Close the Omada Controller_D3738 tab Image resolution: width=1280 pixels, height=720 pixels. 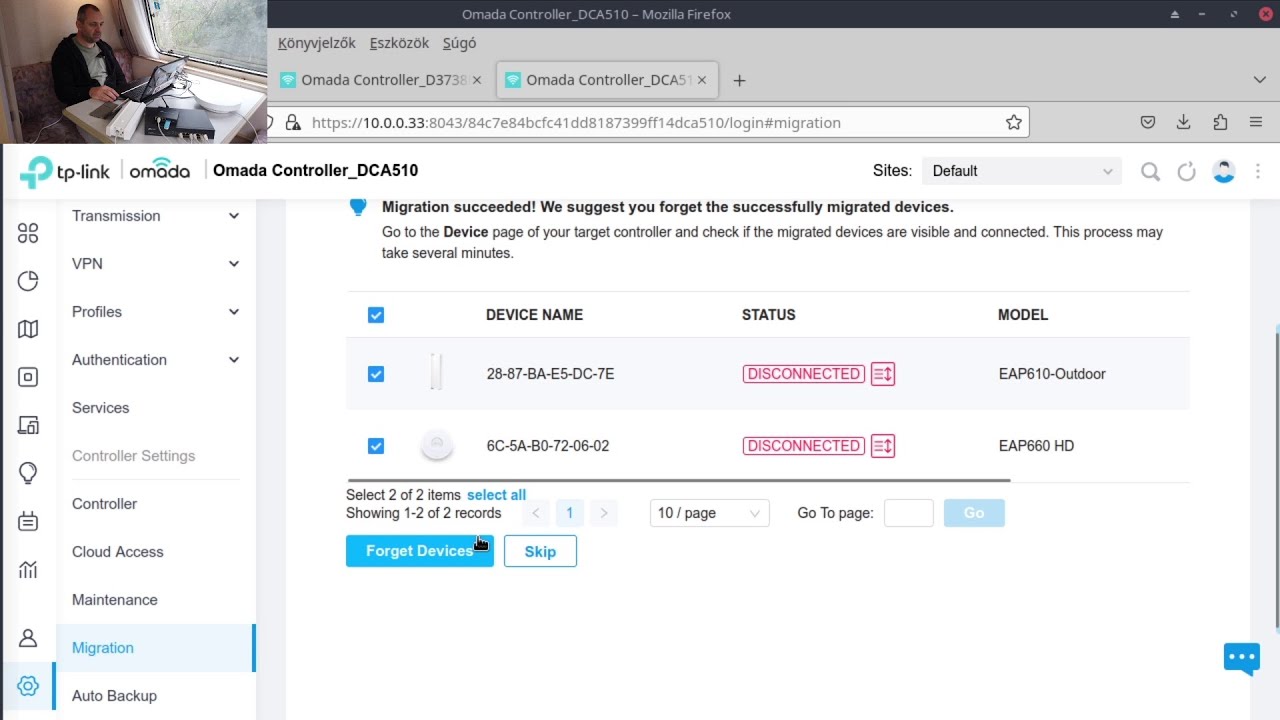pyautogui.click(x=476, y=80)
